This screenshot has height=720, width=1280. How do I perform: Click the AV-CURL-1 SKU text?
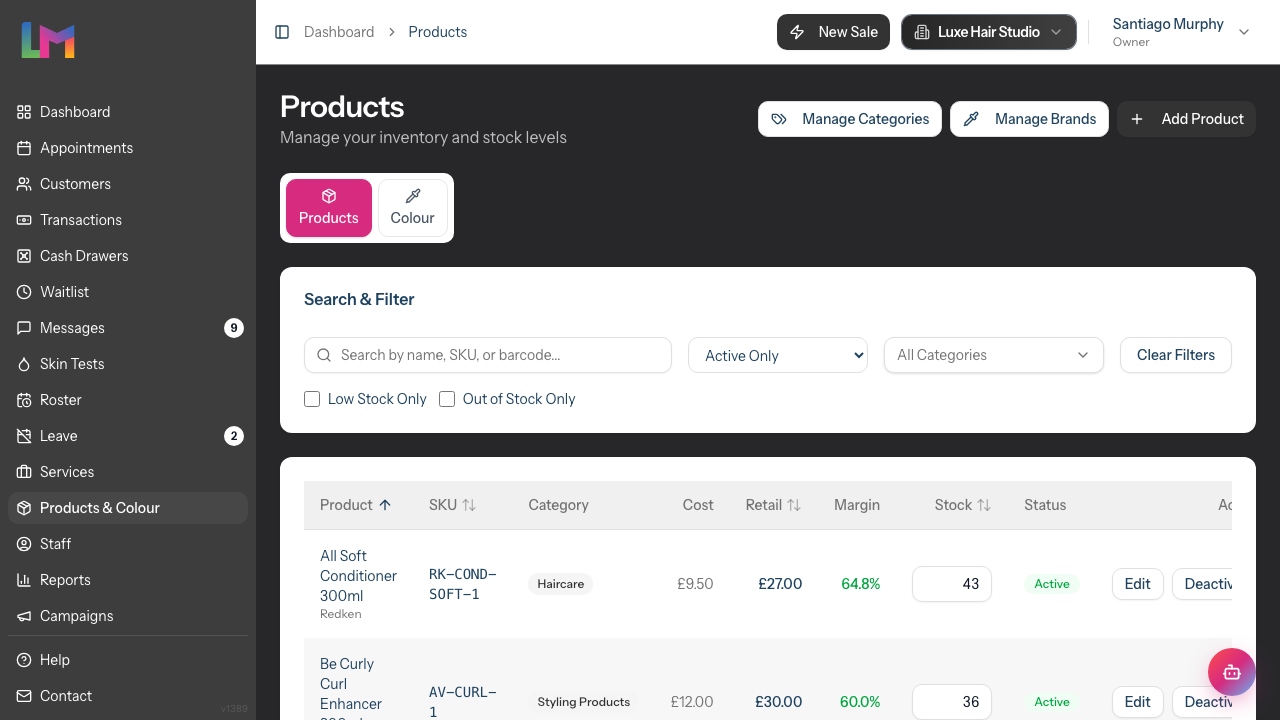463,702
